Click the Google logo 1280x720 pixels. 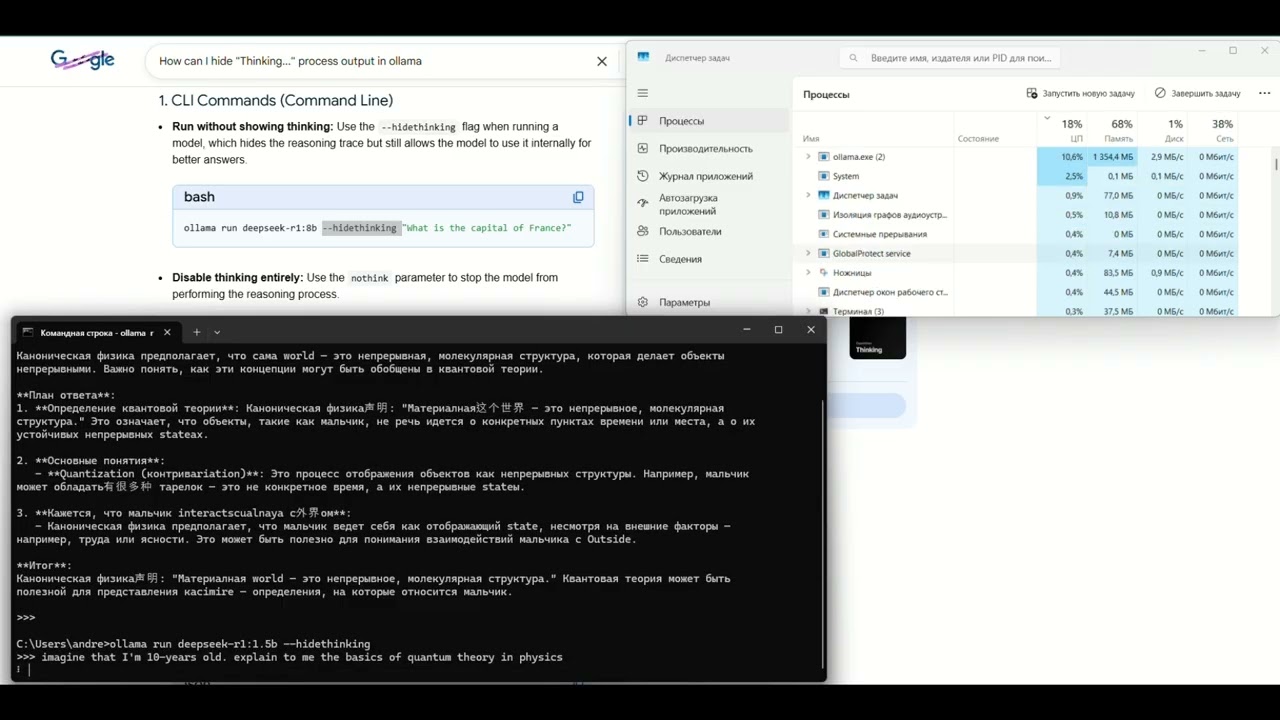(83, 60)
